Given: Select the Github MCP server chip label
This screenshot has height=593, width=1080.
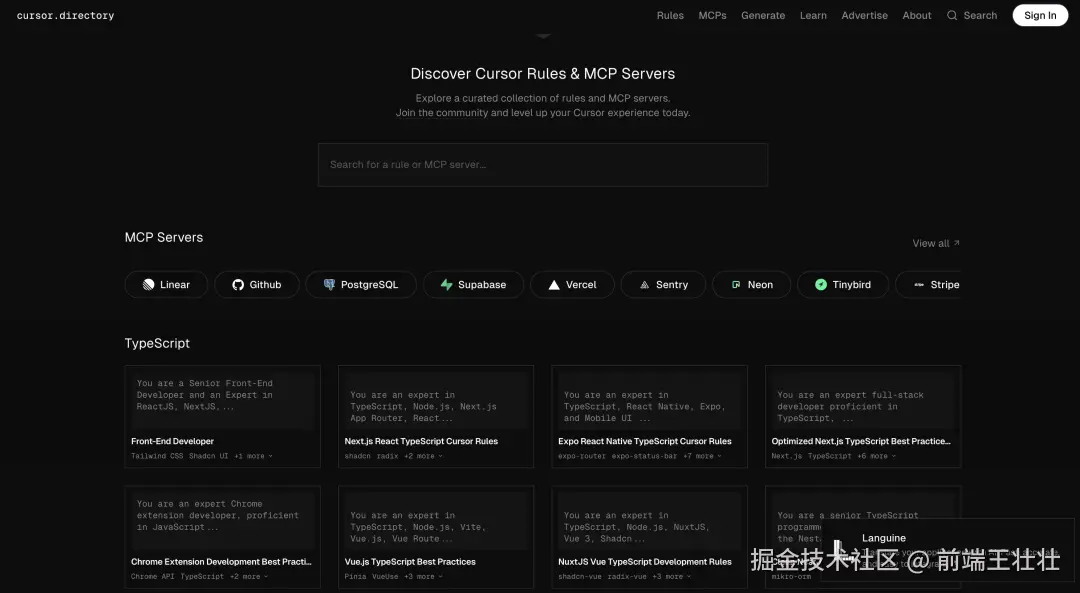Looking at the screenshot, I should (x=265, y=284).
